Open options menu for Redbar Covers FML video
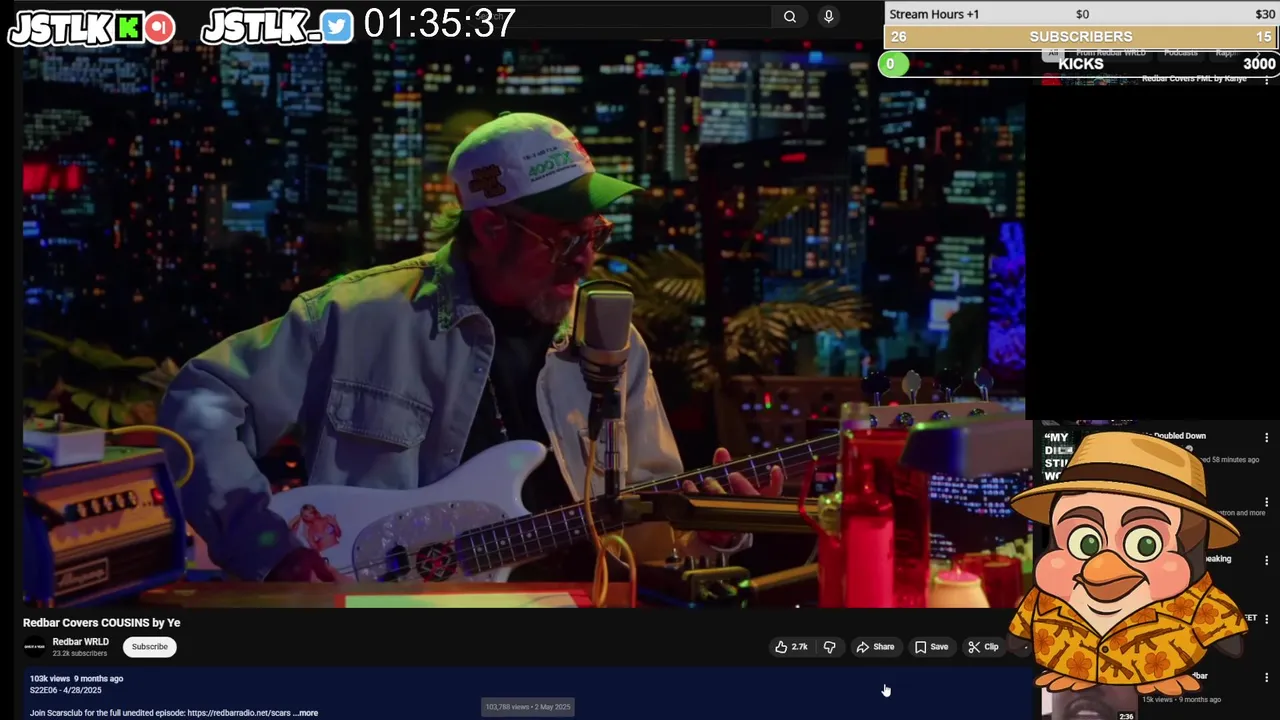The height and width of the screenshot is (720, 1280). (x=1266, y=80)
